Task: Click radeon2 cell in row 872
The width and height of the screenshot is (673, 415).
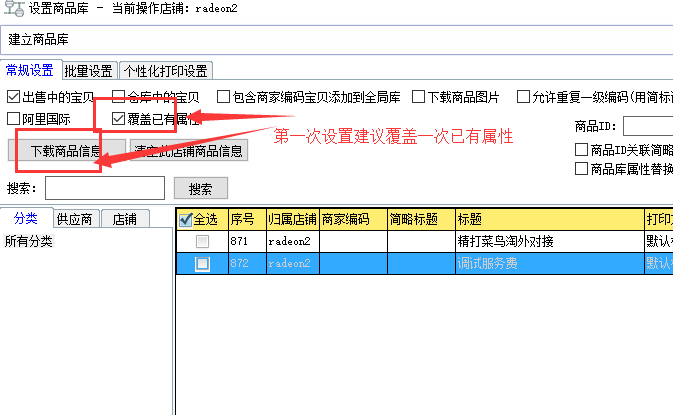Action: 293,264
